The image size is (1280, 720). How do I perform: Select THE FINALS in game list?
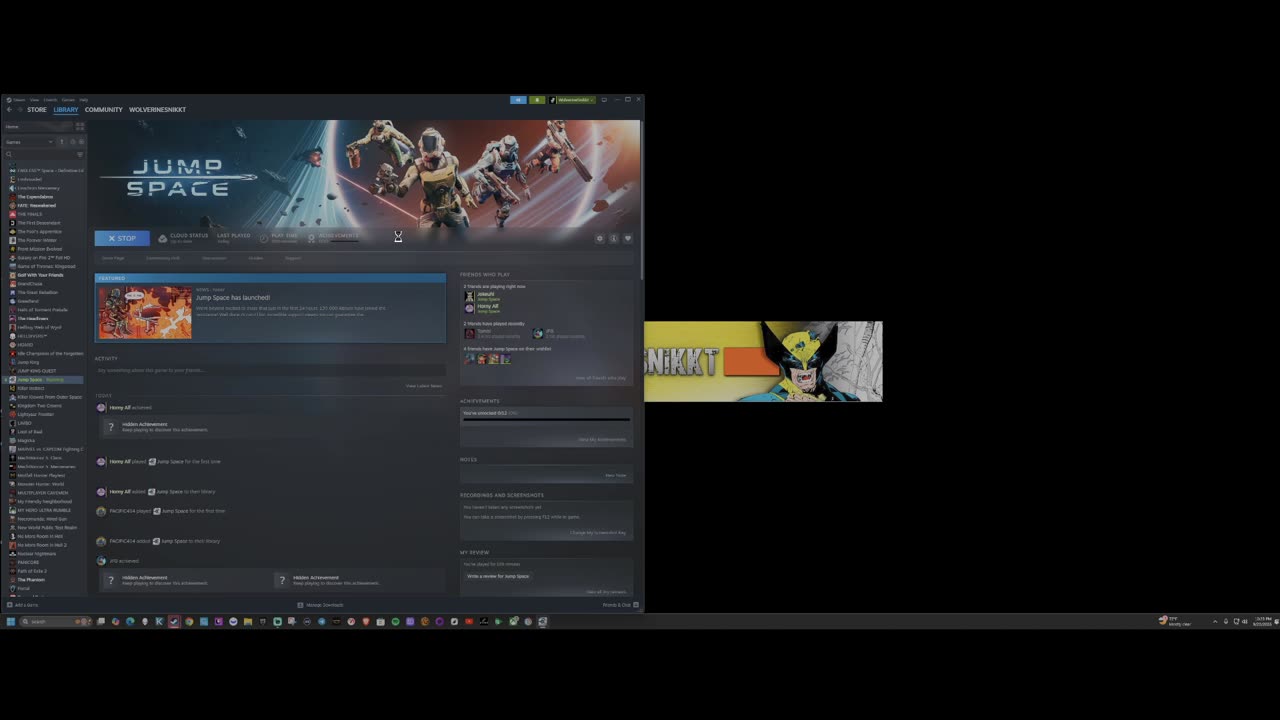(30, 214)
